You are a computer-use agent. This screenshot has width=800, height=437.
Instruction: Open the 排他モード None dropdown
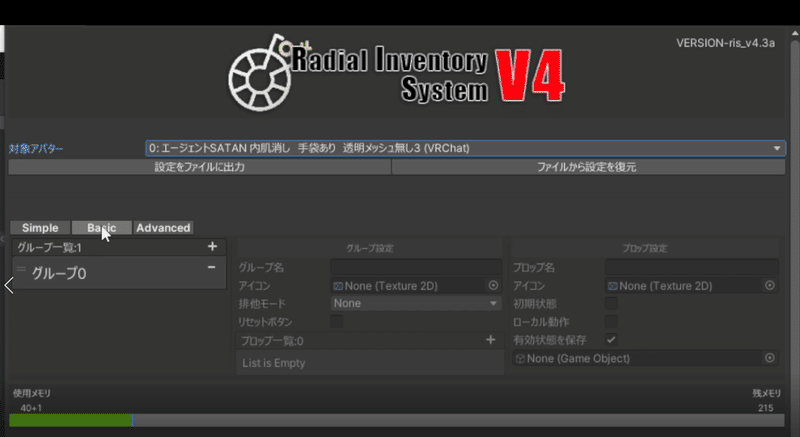point(416,303)
